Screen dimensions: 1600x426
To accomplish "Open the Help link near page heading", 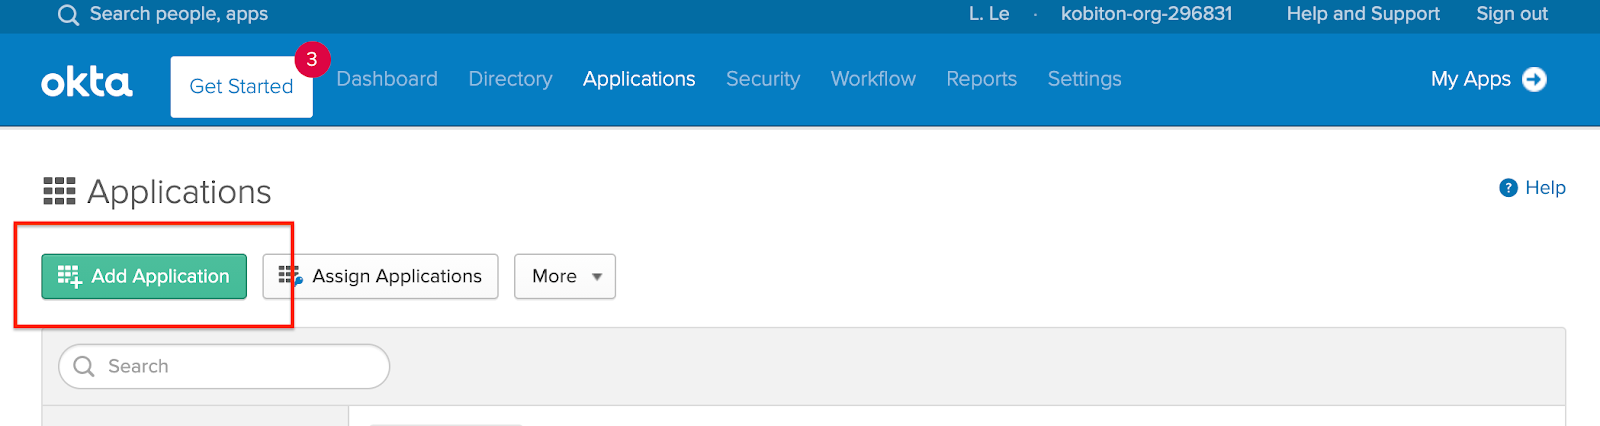I will coord(1545,188).
